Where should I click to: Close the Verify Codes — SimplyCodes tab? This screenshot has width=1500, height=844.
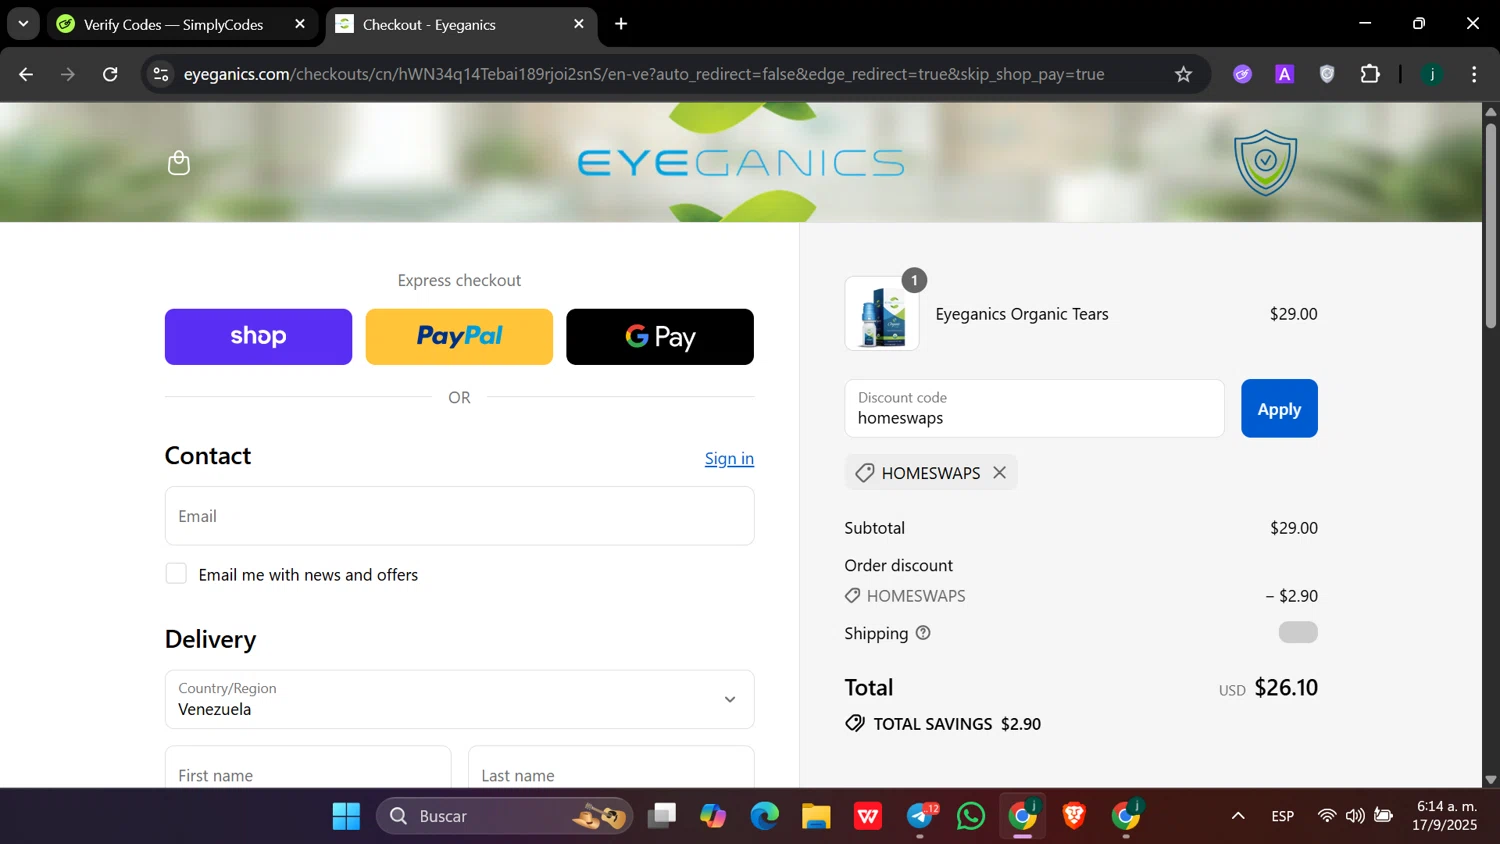(x=300, y=24)
